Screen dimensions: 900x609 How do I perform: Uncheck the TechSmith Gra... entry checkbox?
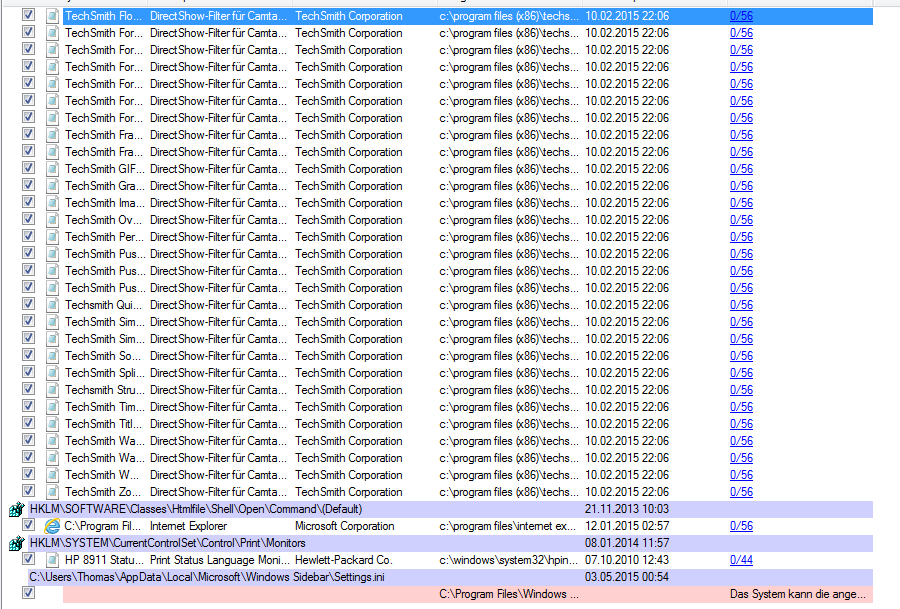(x=29, y=186)
